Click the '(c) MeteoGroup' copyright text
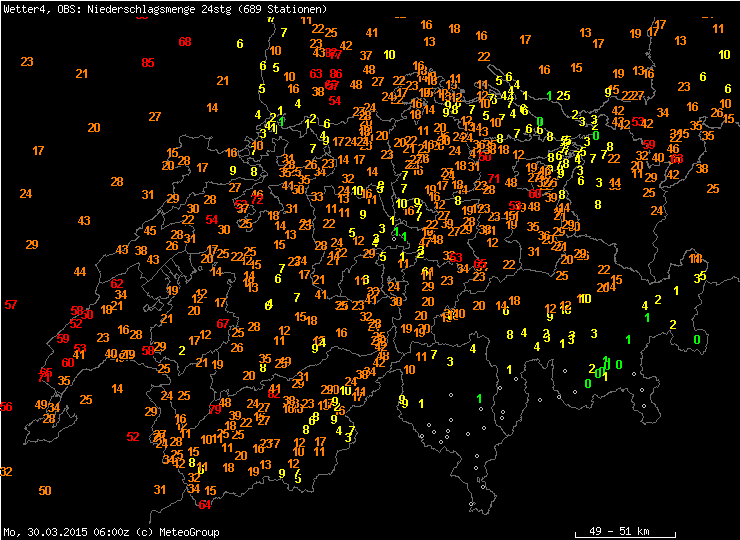This screenshot has height=540, width=740. coord(178,532)
